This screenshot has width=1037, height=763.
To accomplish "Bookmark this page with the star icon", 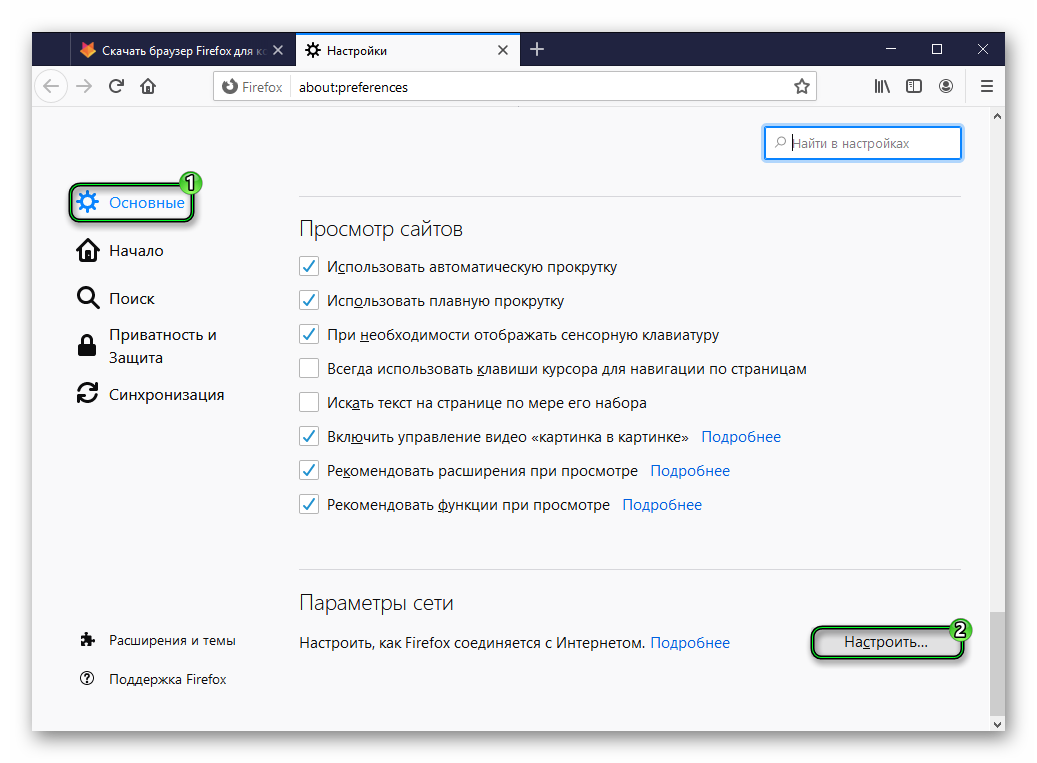I will pyautogui.click(x=802, y=87).
